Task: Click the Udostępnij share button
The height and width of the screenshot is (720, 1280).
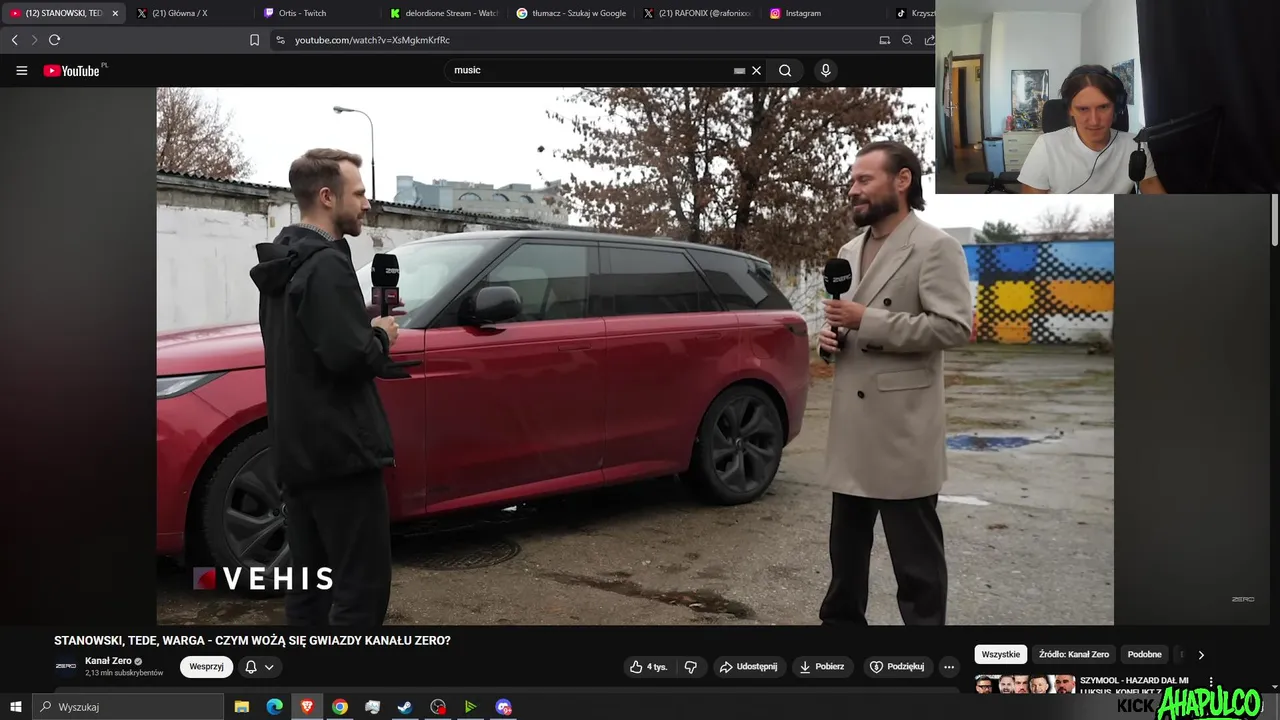Action: click(749, 667)
